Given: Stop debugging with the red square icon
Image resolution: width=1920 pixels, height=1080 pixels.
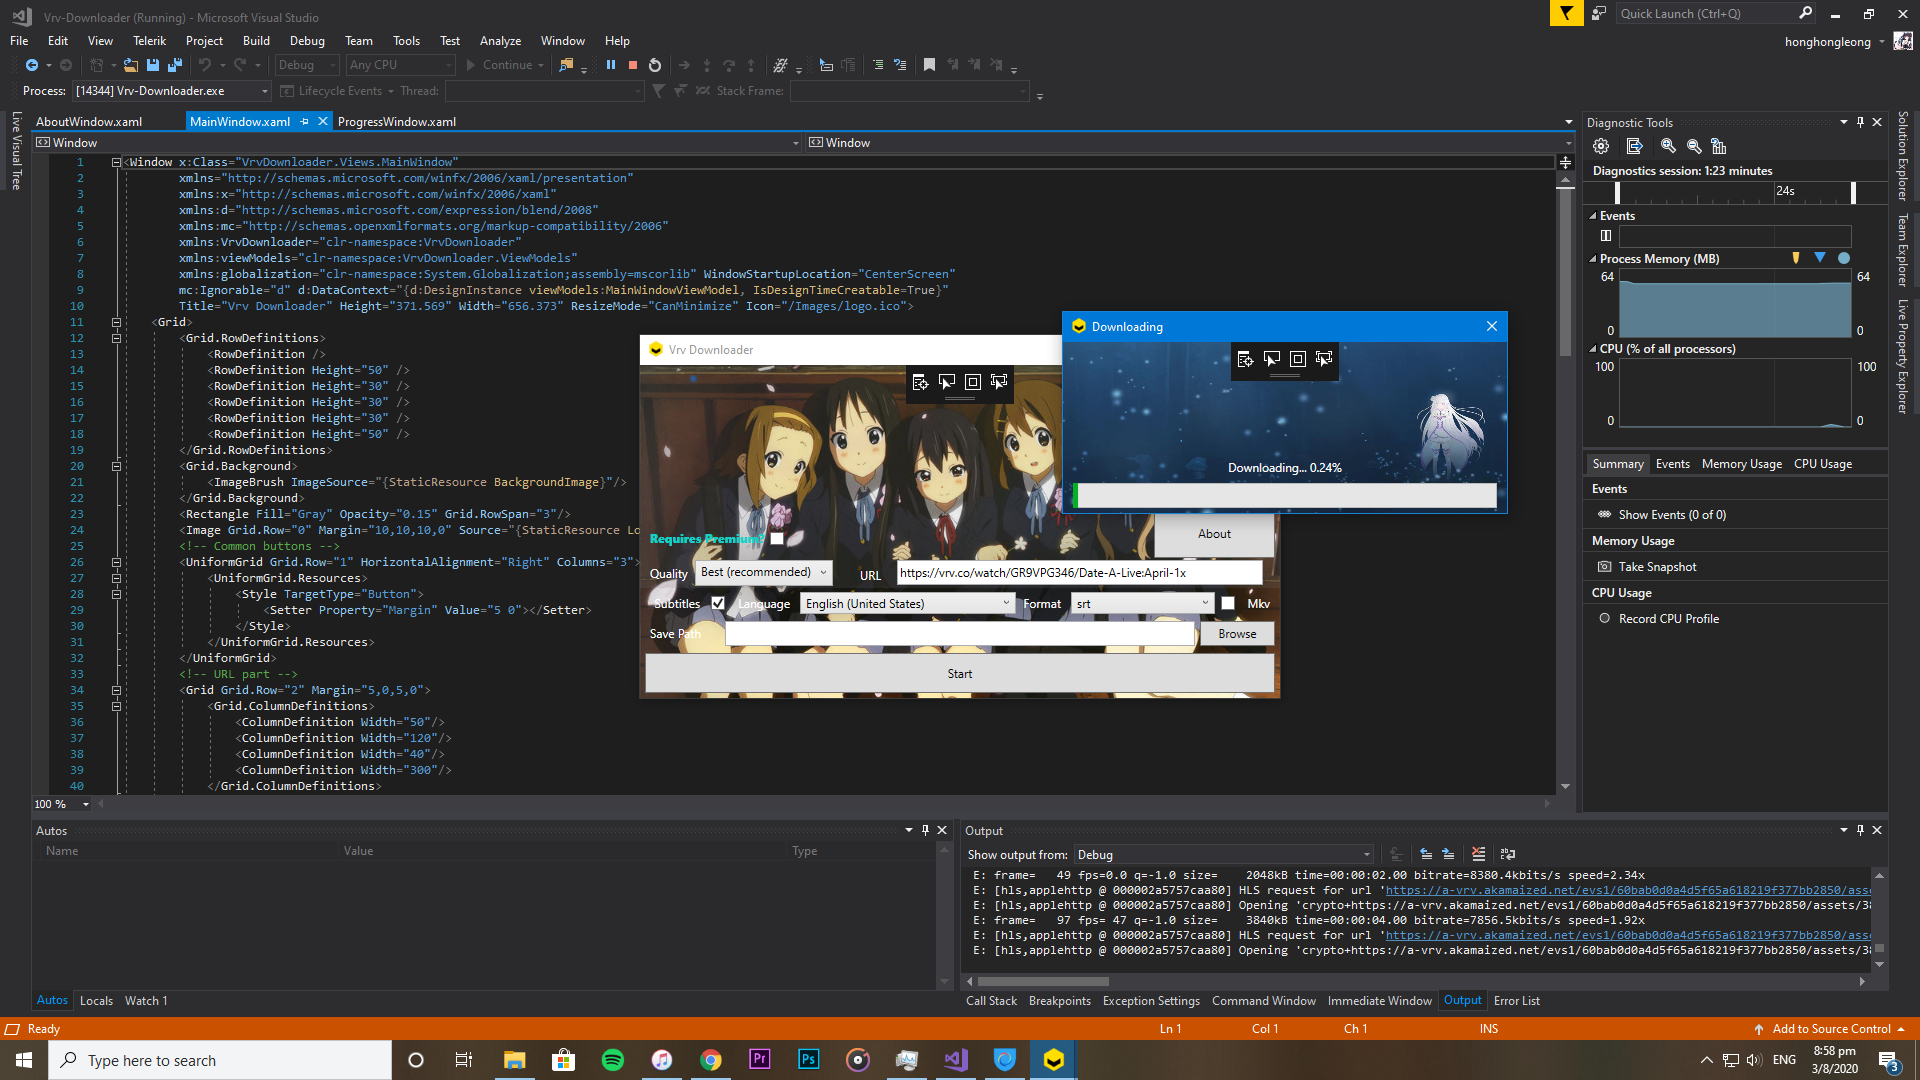Looking at the screenshot, I should [631, 64].
